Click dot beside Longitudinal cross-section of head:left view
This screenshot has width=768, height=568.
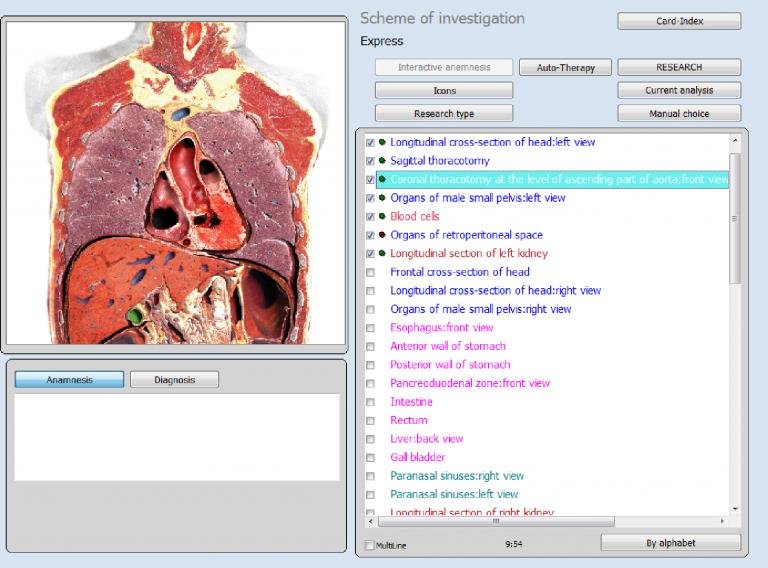click(382, 142)
